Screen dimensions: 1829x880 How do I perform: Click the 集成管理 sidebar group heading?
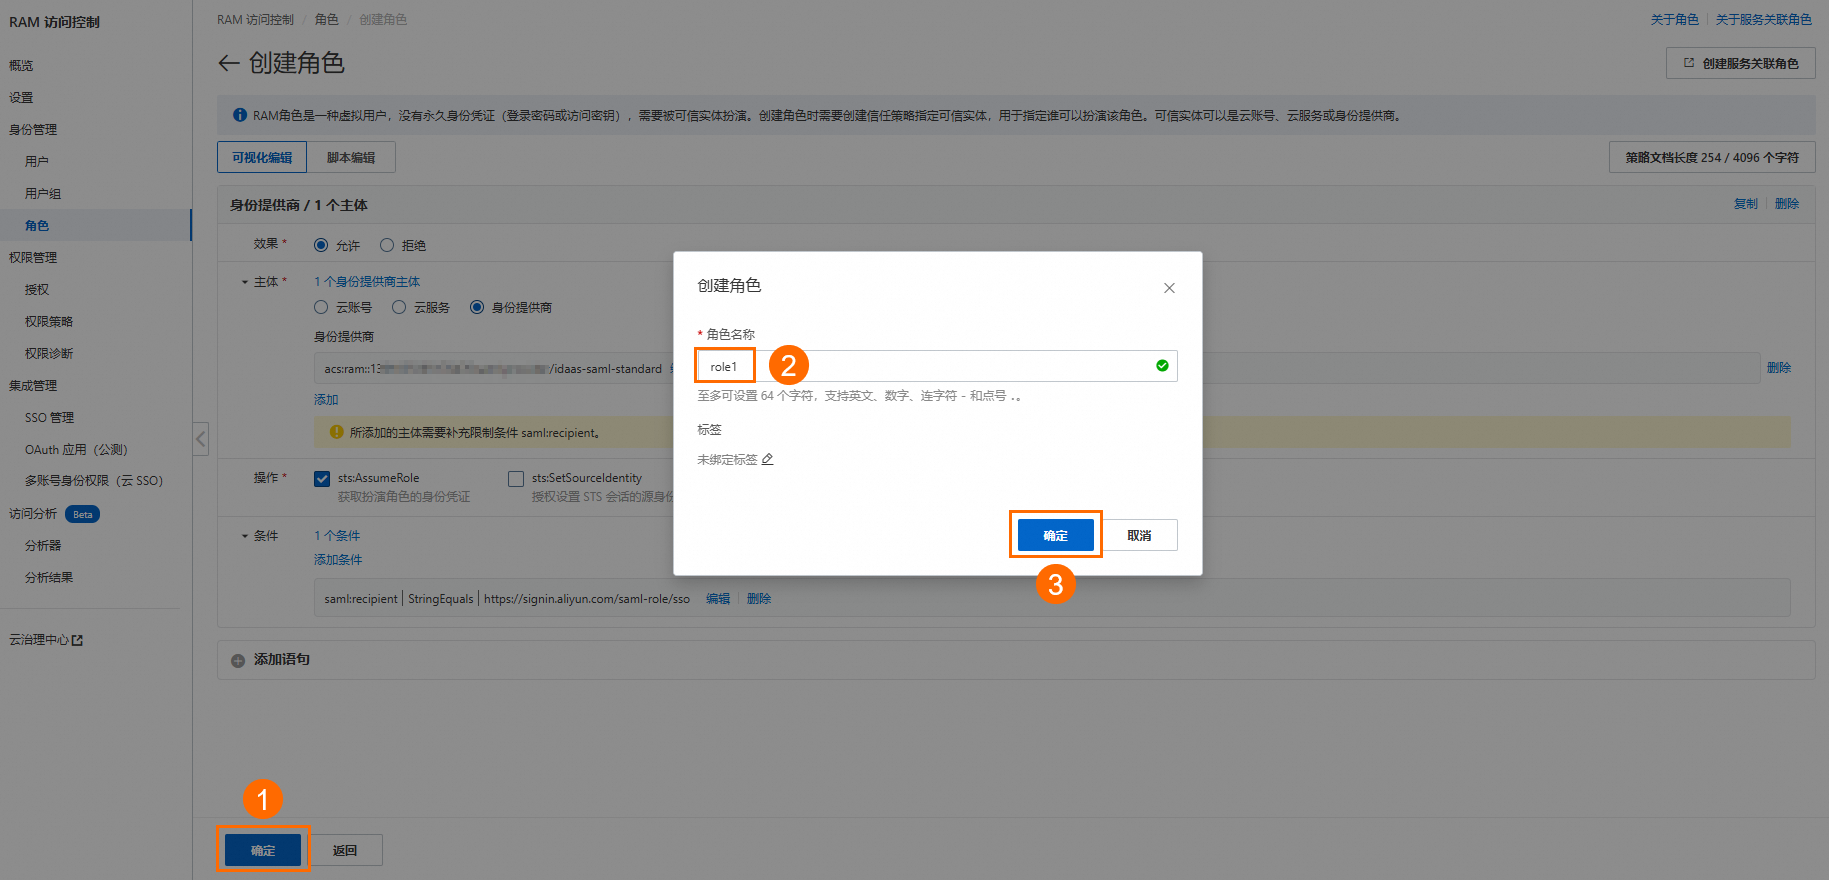(x=33, y=385)
